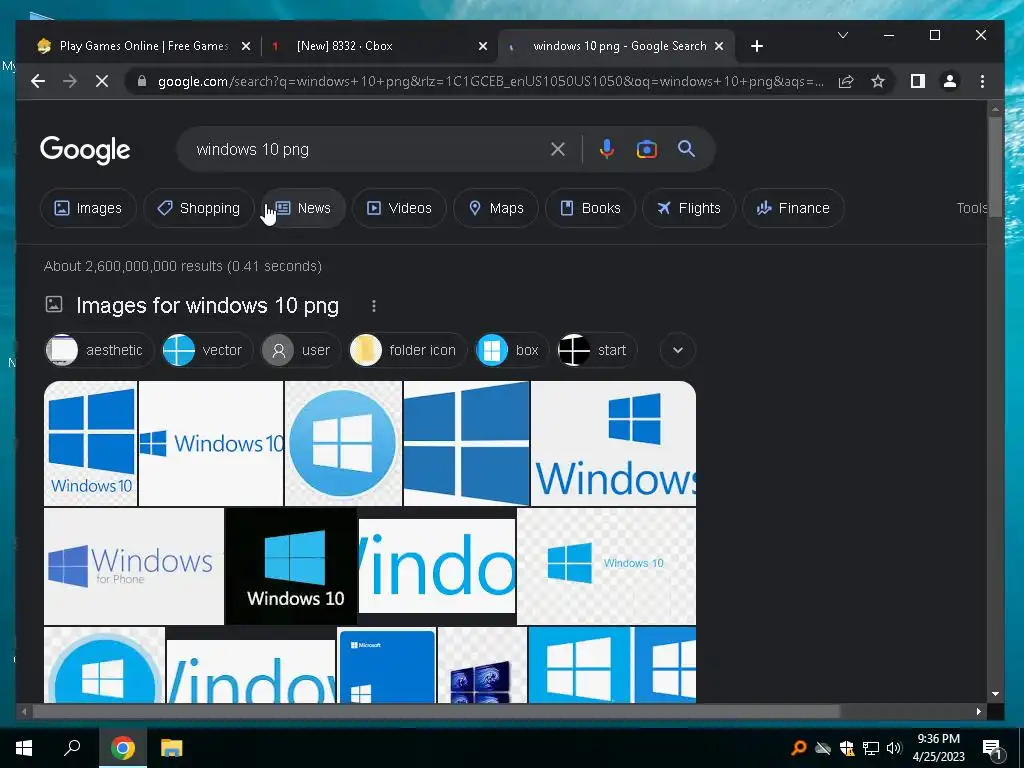The width and height of the screenshot is (1024, 768).
Task: Open File Explorer from the taskbar
Action: tap(172, 748)
